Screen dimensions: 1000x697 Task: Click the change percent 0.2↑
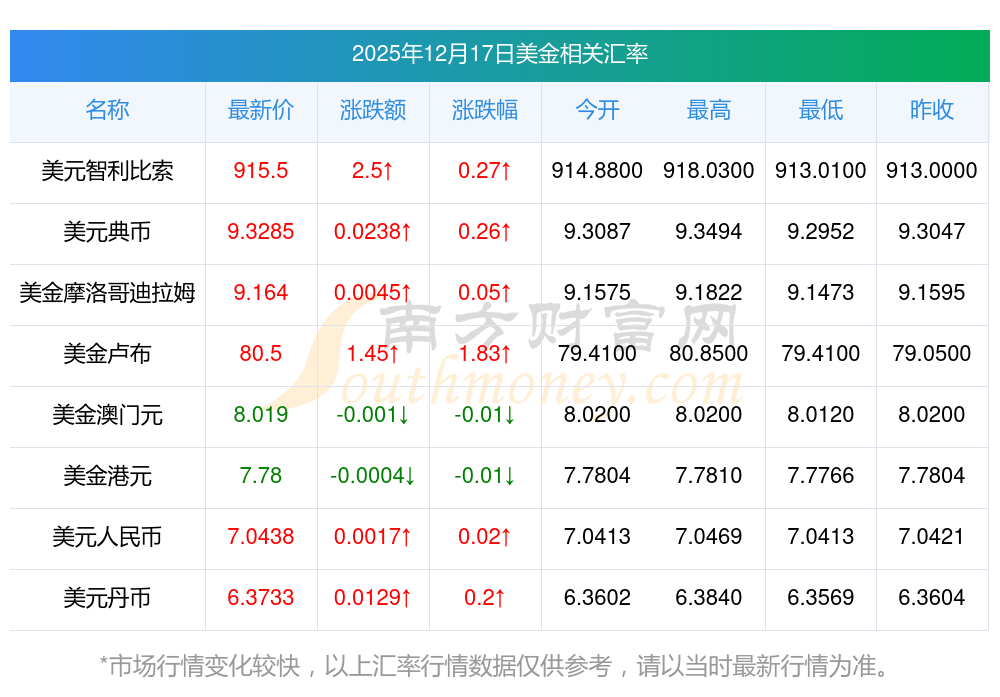click(485, 598)
